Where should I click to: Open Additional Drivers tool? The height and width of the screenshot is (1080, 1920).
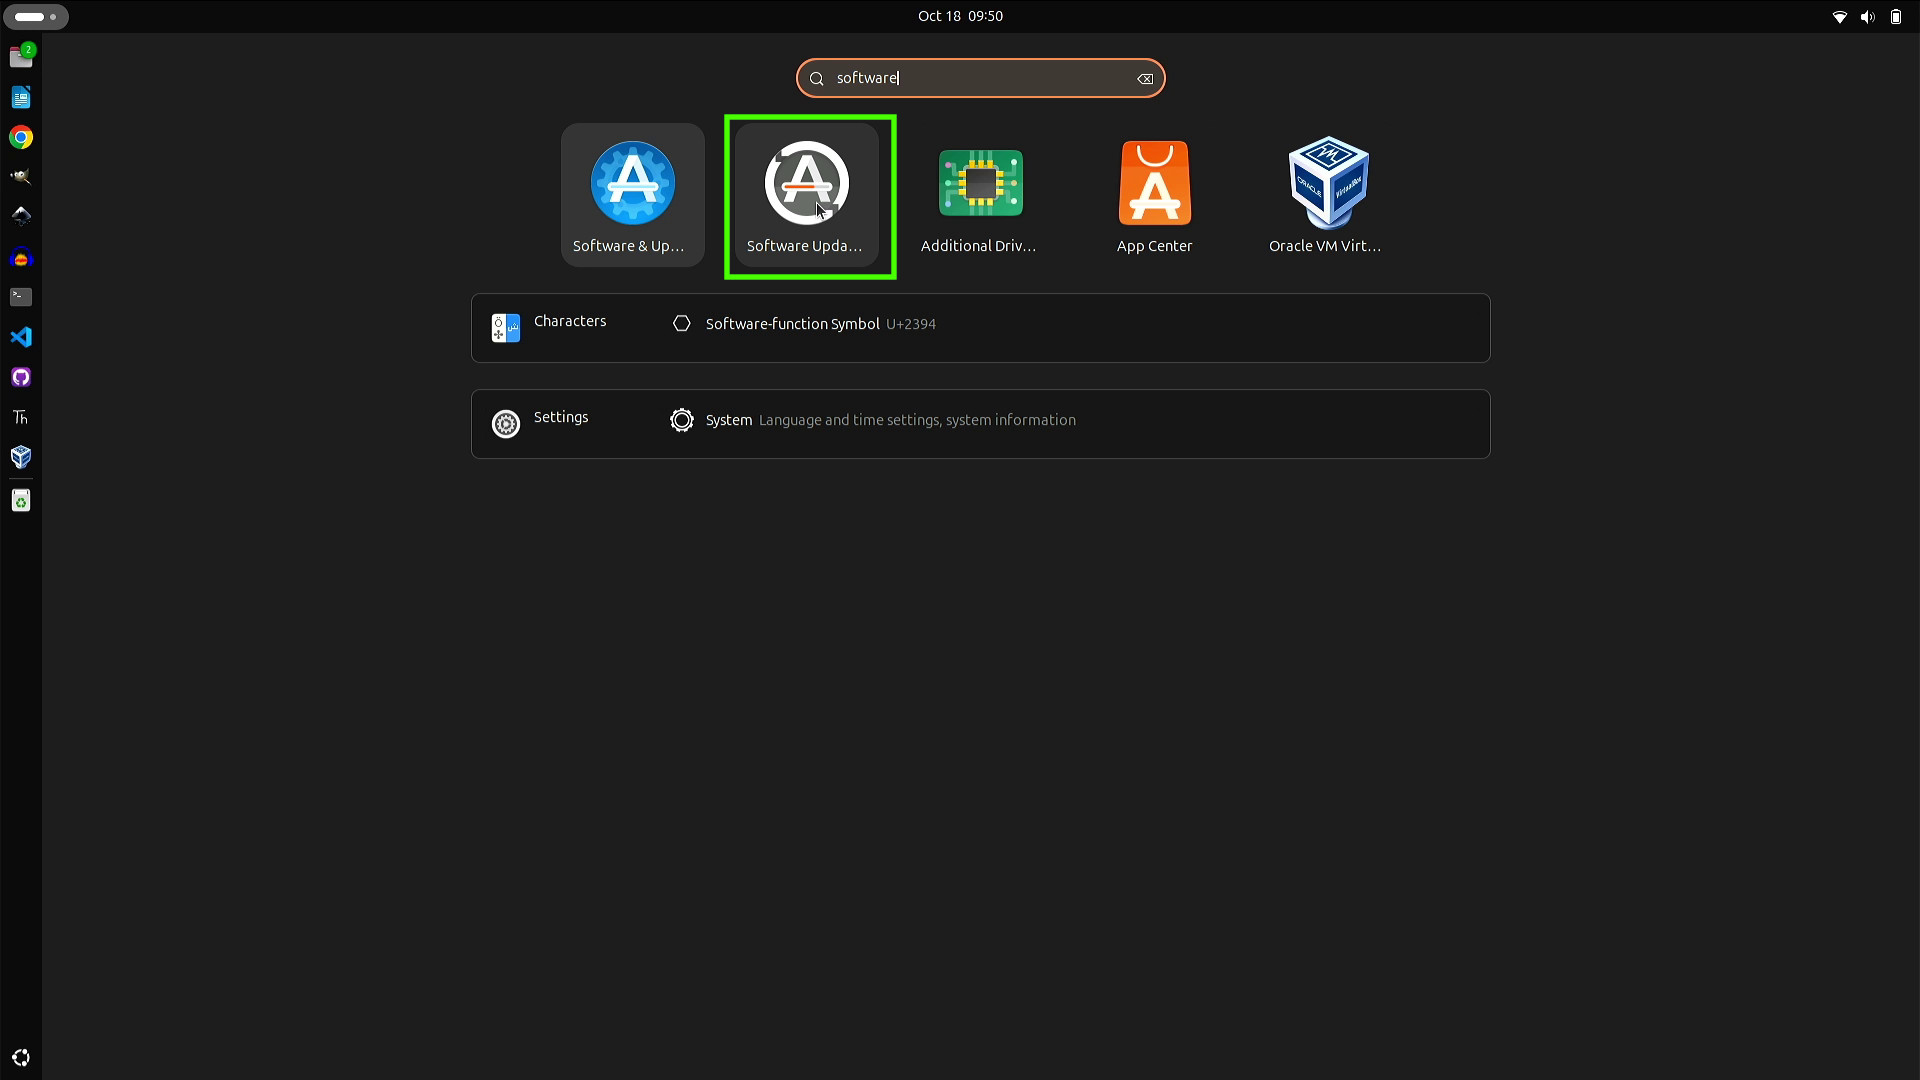(x=981, y=195)
